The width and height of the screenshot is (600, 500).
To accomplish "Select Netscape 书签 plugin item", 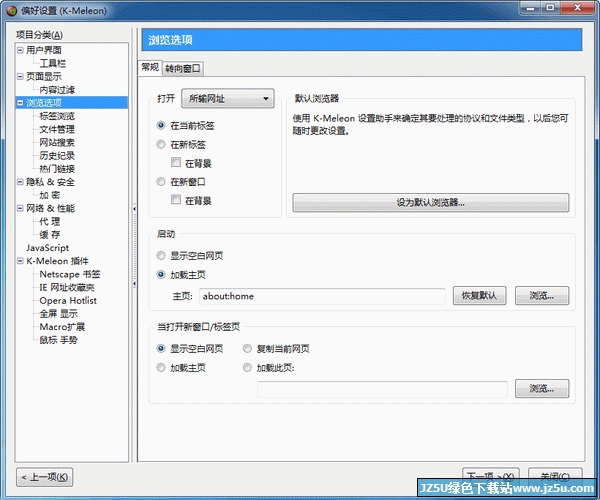I will (70, 274).
